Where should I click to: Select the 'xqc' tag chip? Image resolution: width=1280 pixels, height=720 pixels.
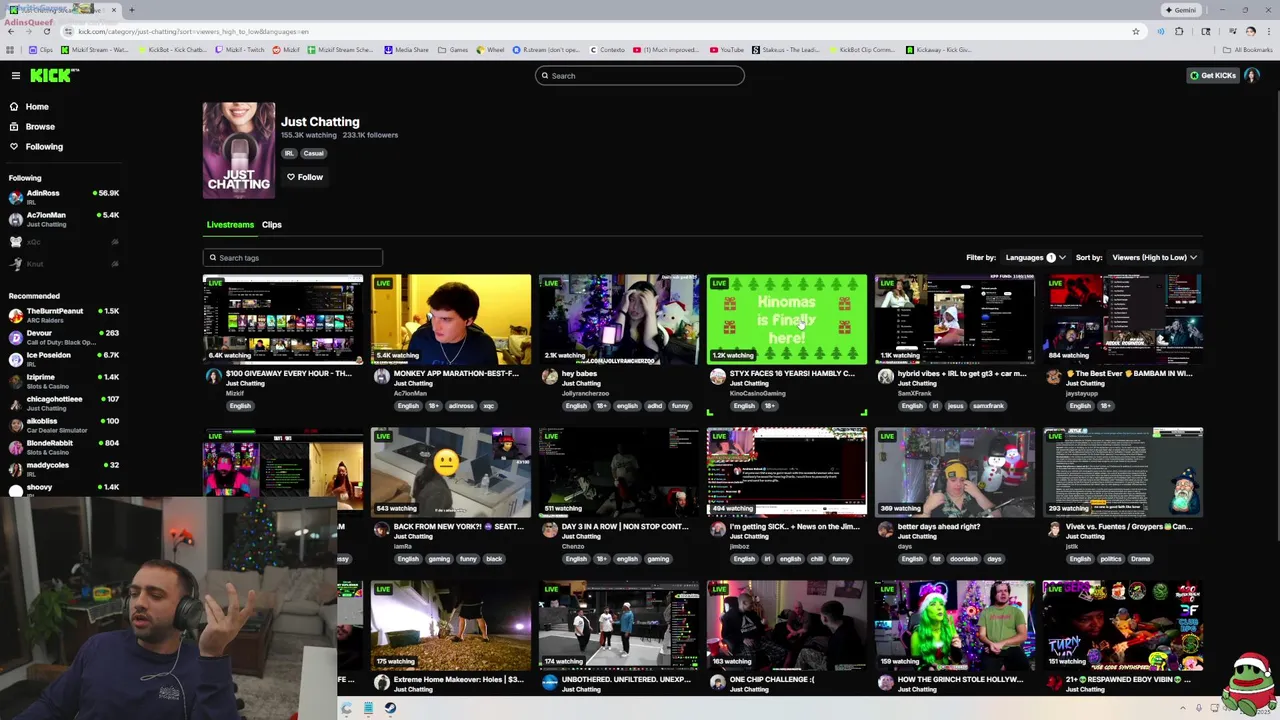[x=489, y=406]
